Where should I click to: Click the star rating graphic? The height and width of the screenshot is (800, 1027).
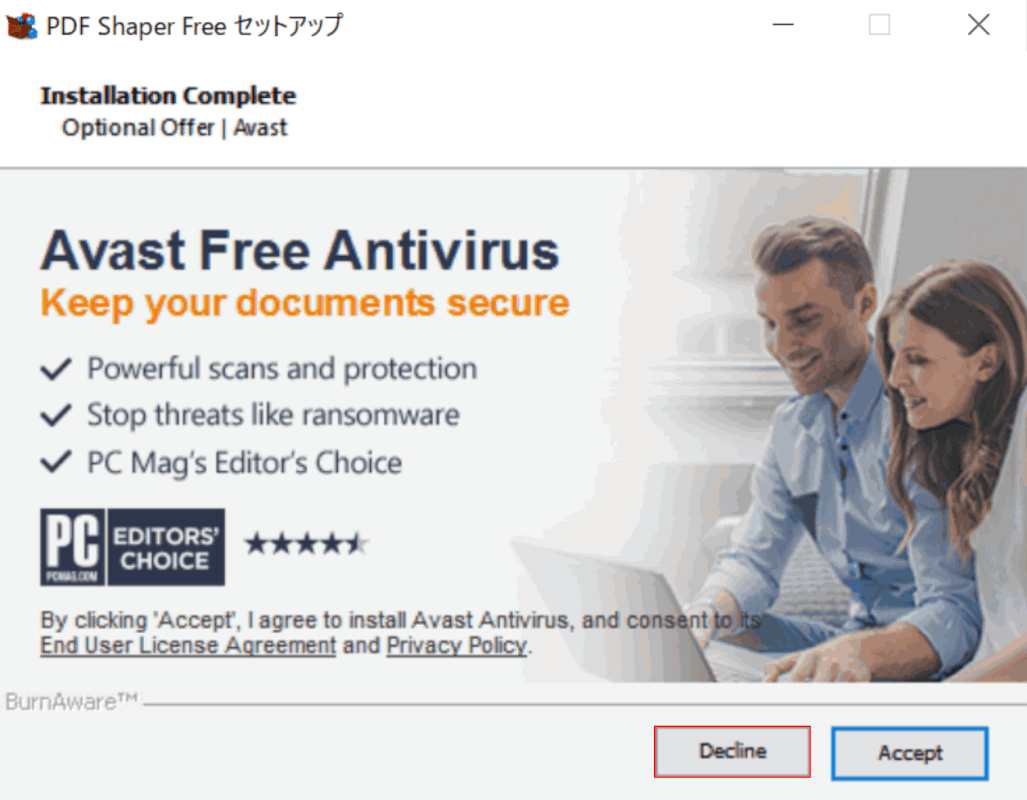click(x=306, y=544)
